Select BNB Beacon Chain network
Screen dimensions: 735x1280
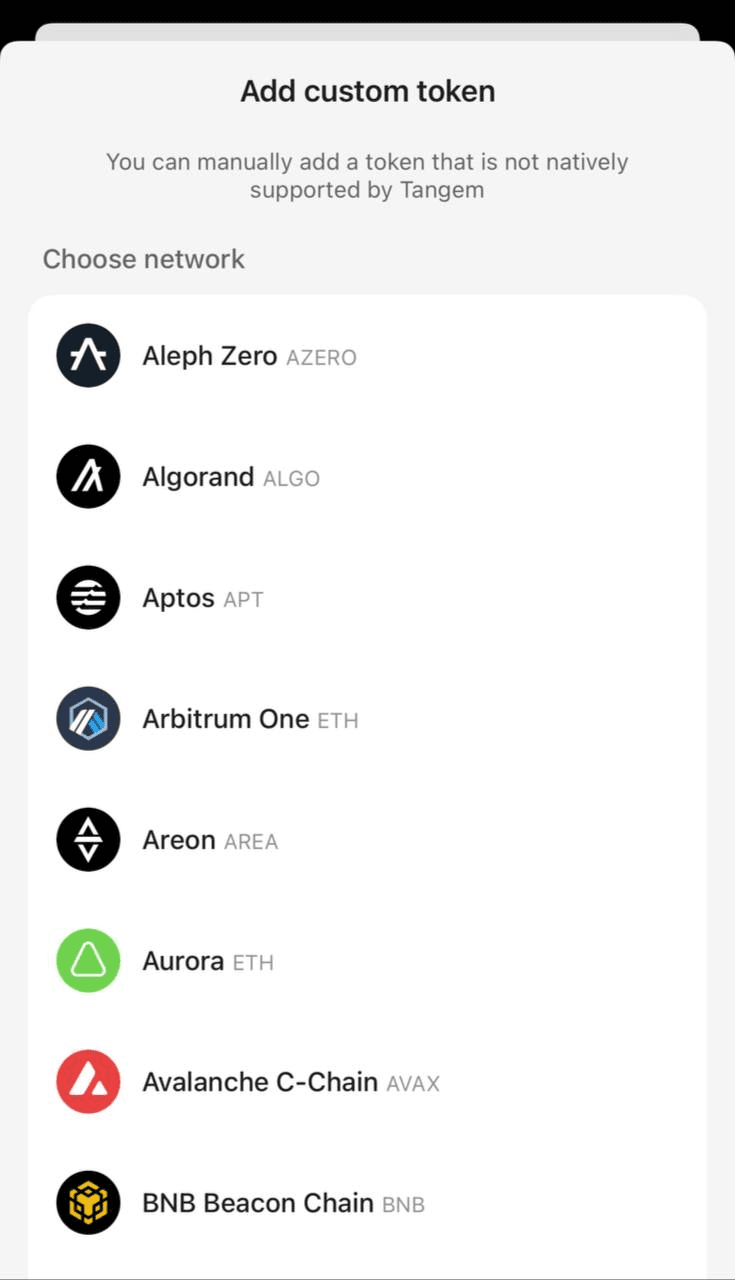367,1203
